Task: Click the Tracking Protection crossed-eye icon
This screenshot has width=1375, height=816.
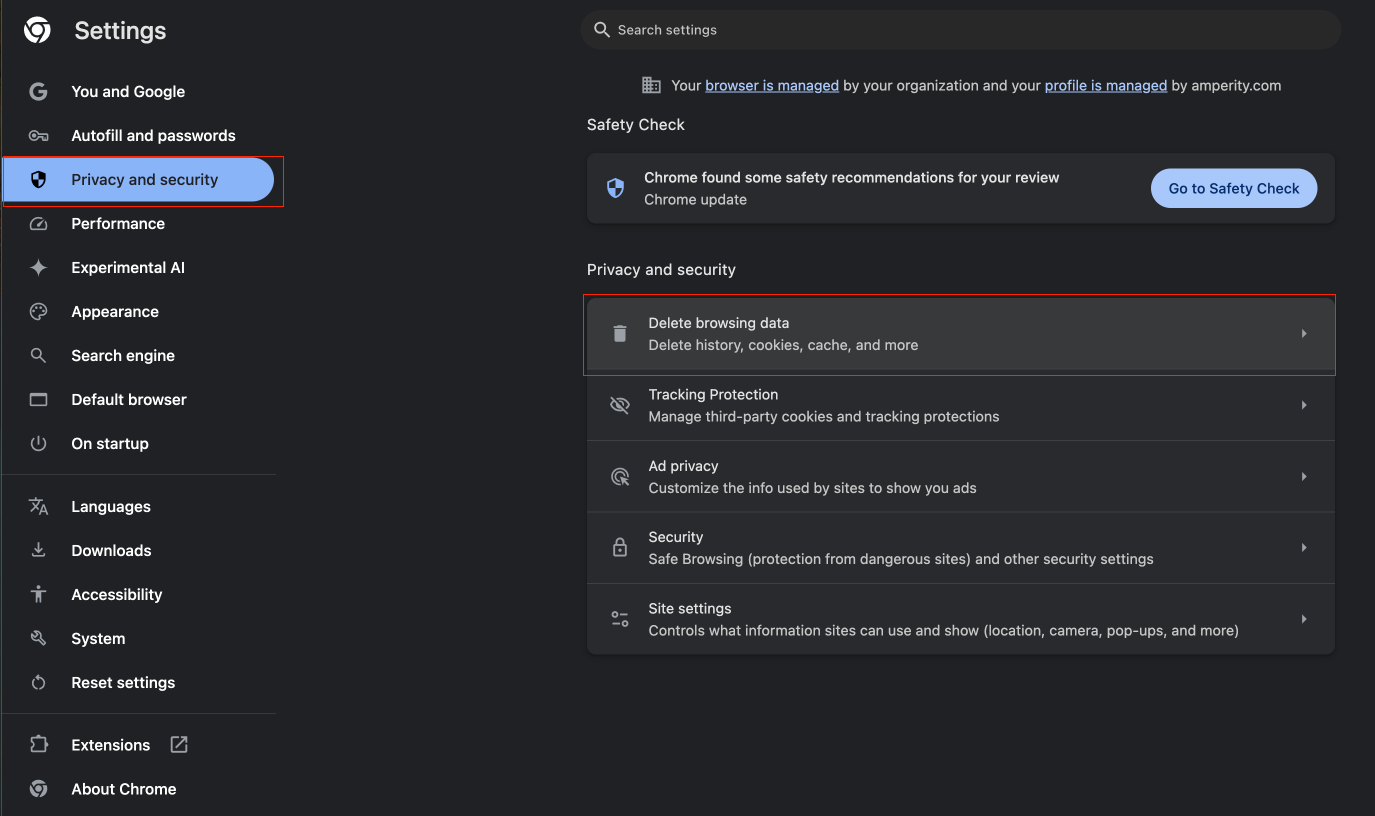Action: tap(620, 405)
